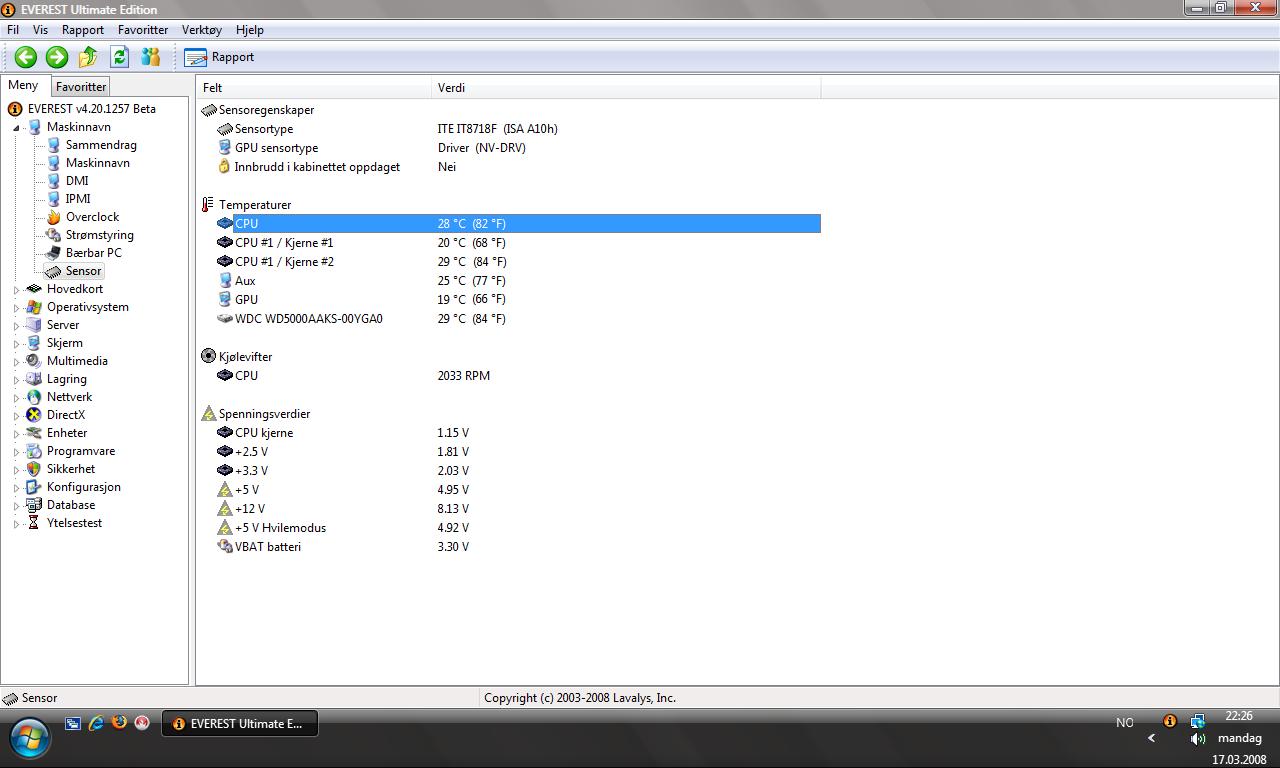
Task: Open the Rapport menu in menu bar
Action: [x=83, y=30]
